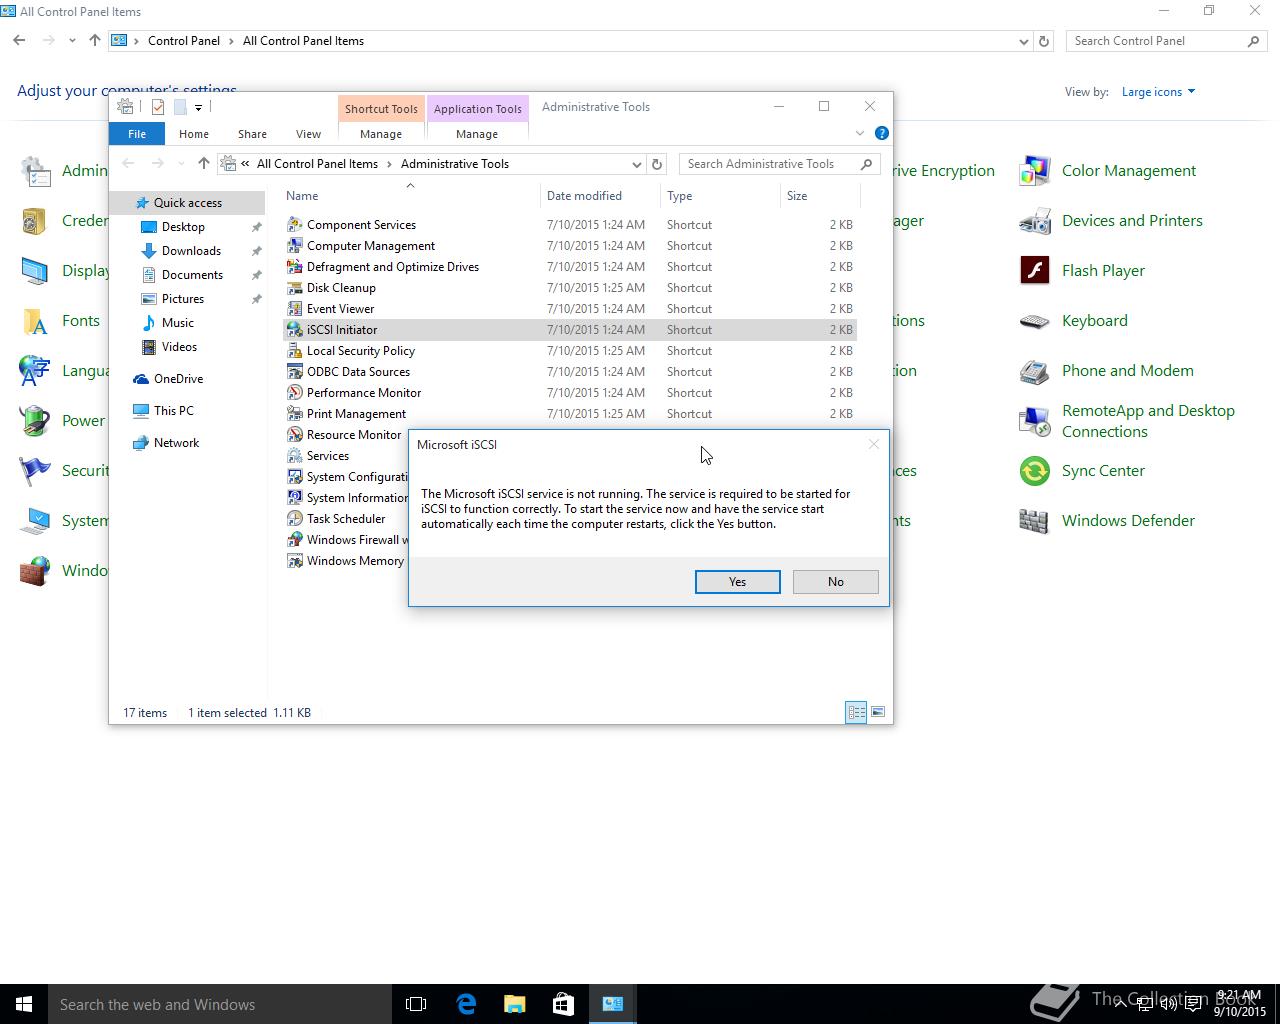The width and height of the screenshot is (1280, 1024).
Task: Open the Home ribbon tab
Action: click(194, 134)
